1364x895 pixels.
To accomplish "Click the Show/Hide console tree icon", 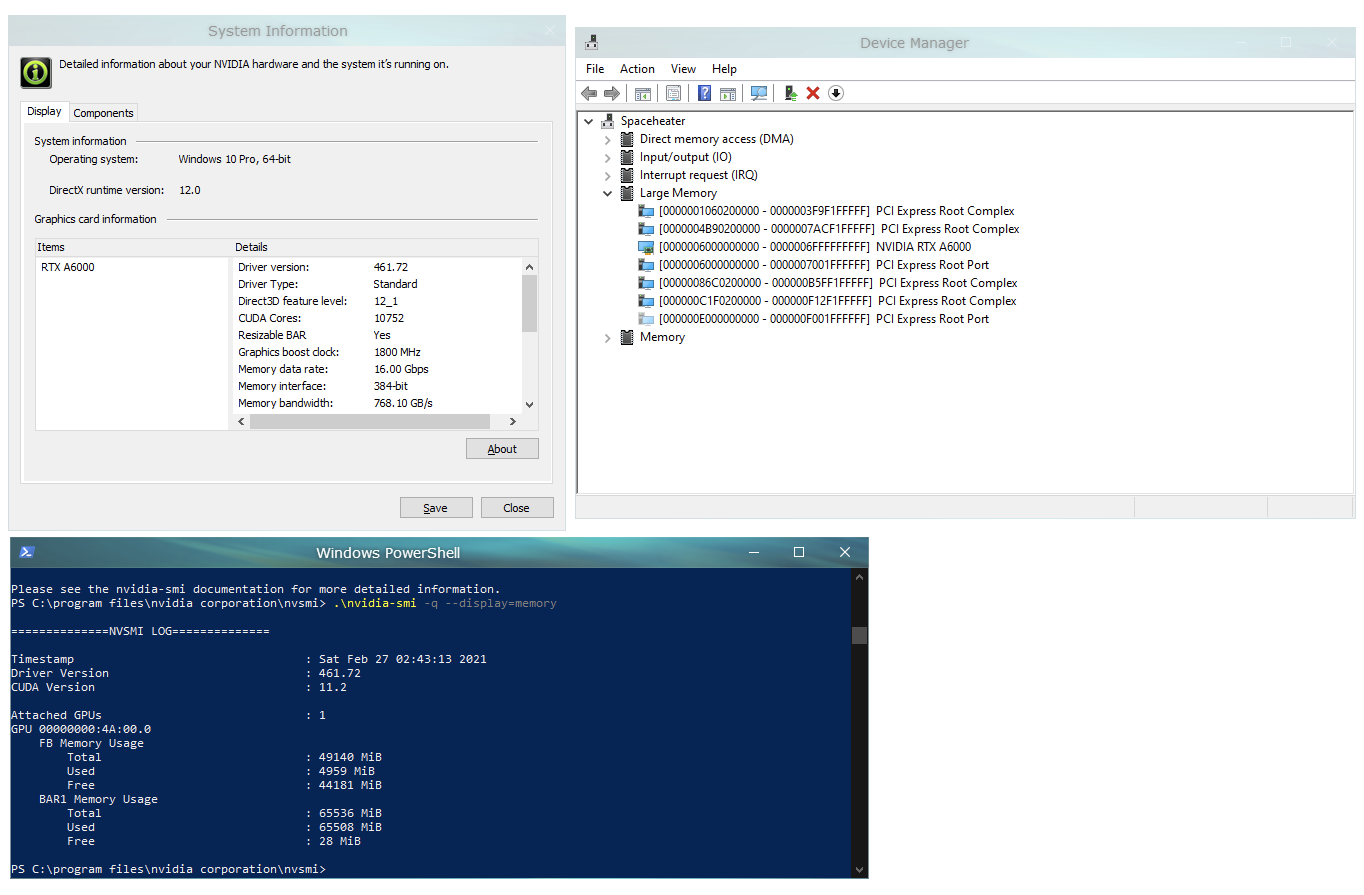I will tap(643, 93).
